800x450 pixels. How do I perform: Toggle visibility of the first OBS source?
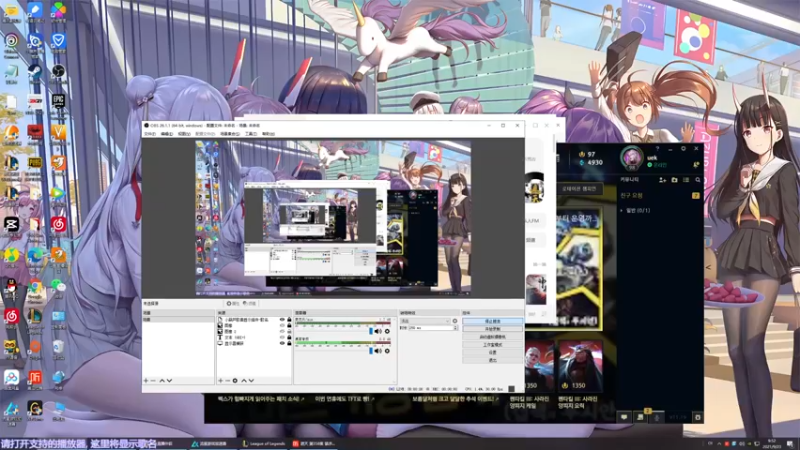pos(282,320)
